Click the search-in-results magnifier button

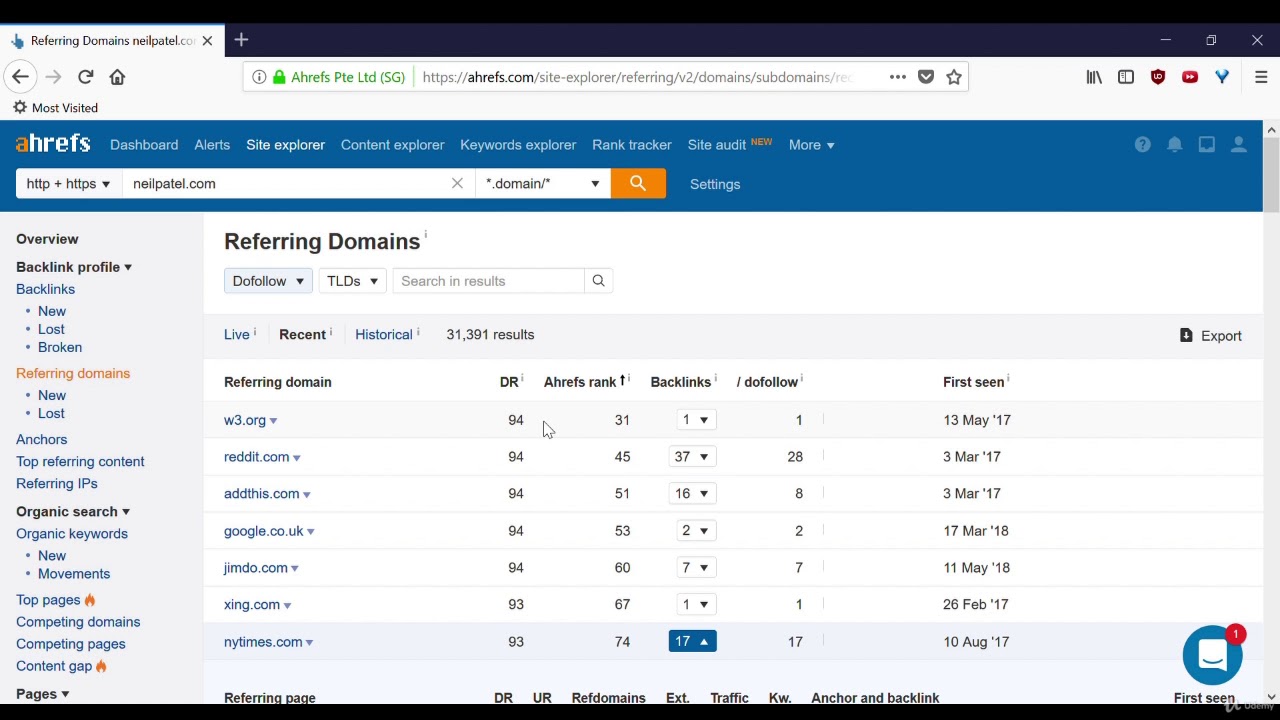(598, 281)
